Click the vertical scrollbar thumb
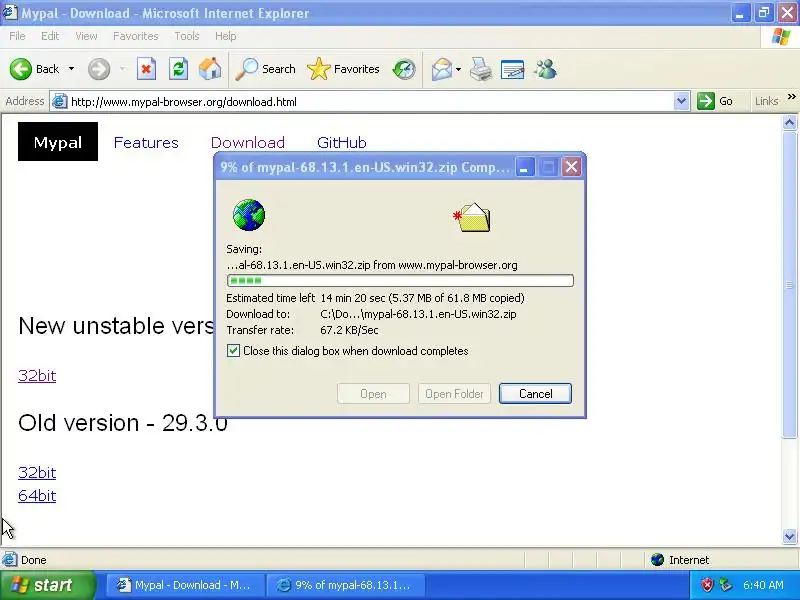800x600 pixels. coord(790,284)
